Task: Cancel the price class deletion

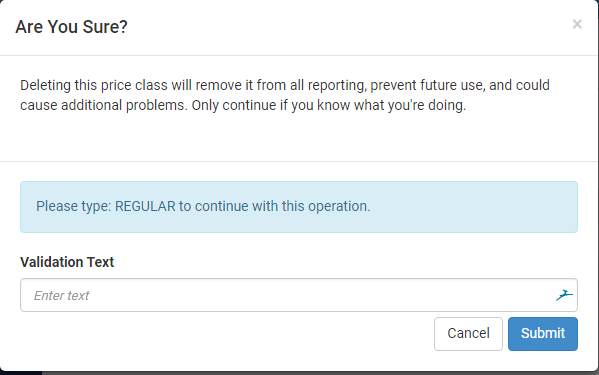Action: point(468,334)
